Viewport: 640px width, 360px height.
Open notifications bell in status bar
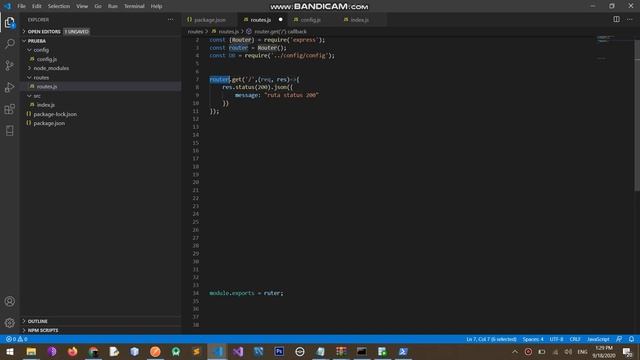[x=631, y=339]
